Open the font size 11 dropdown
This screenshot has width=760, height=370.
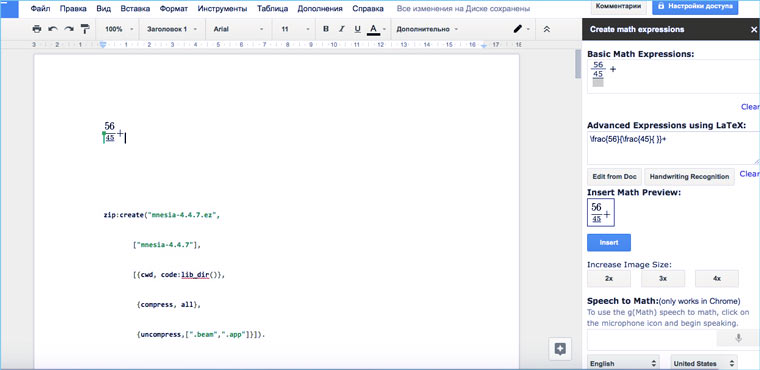pyautogui.click(x=295, y=29)
